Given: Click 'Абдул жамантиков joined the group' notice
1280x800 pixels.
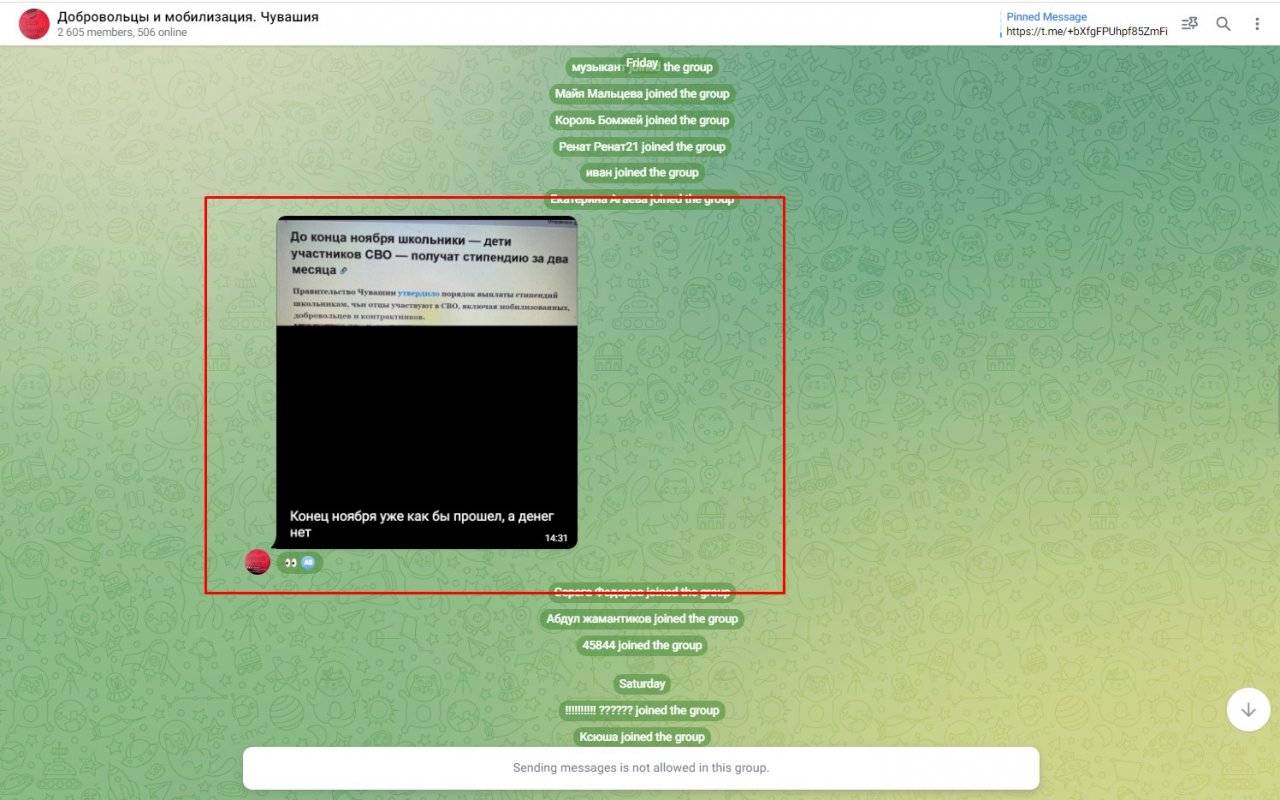Looking at the screenshot, I should 642,619.
